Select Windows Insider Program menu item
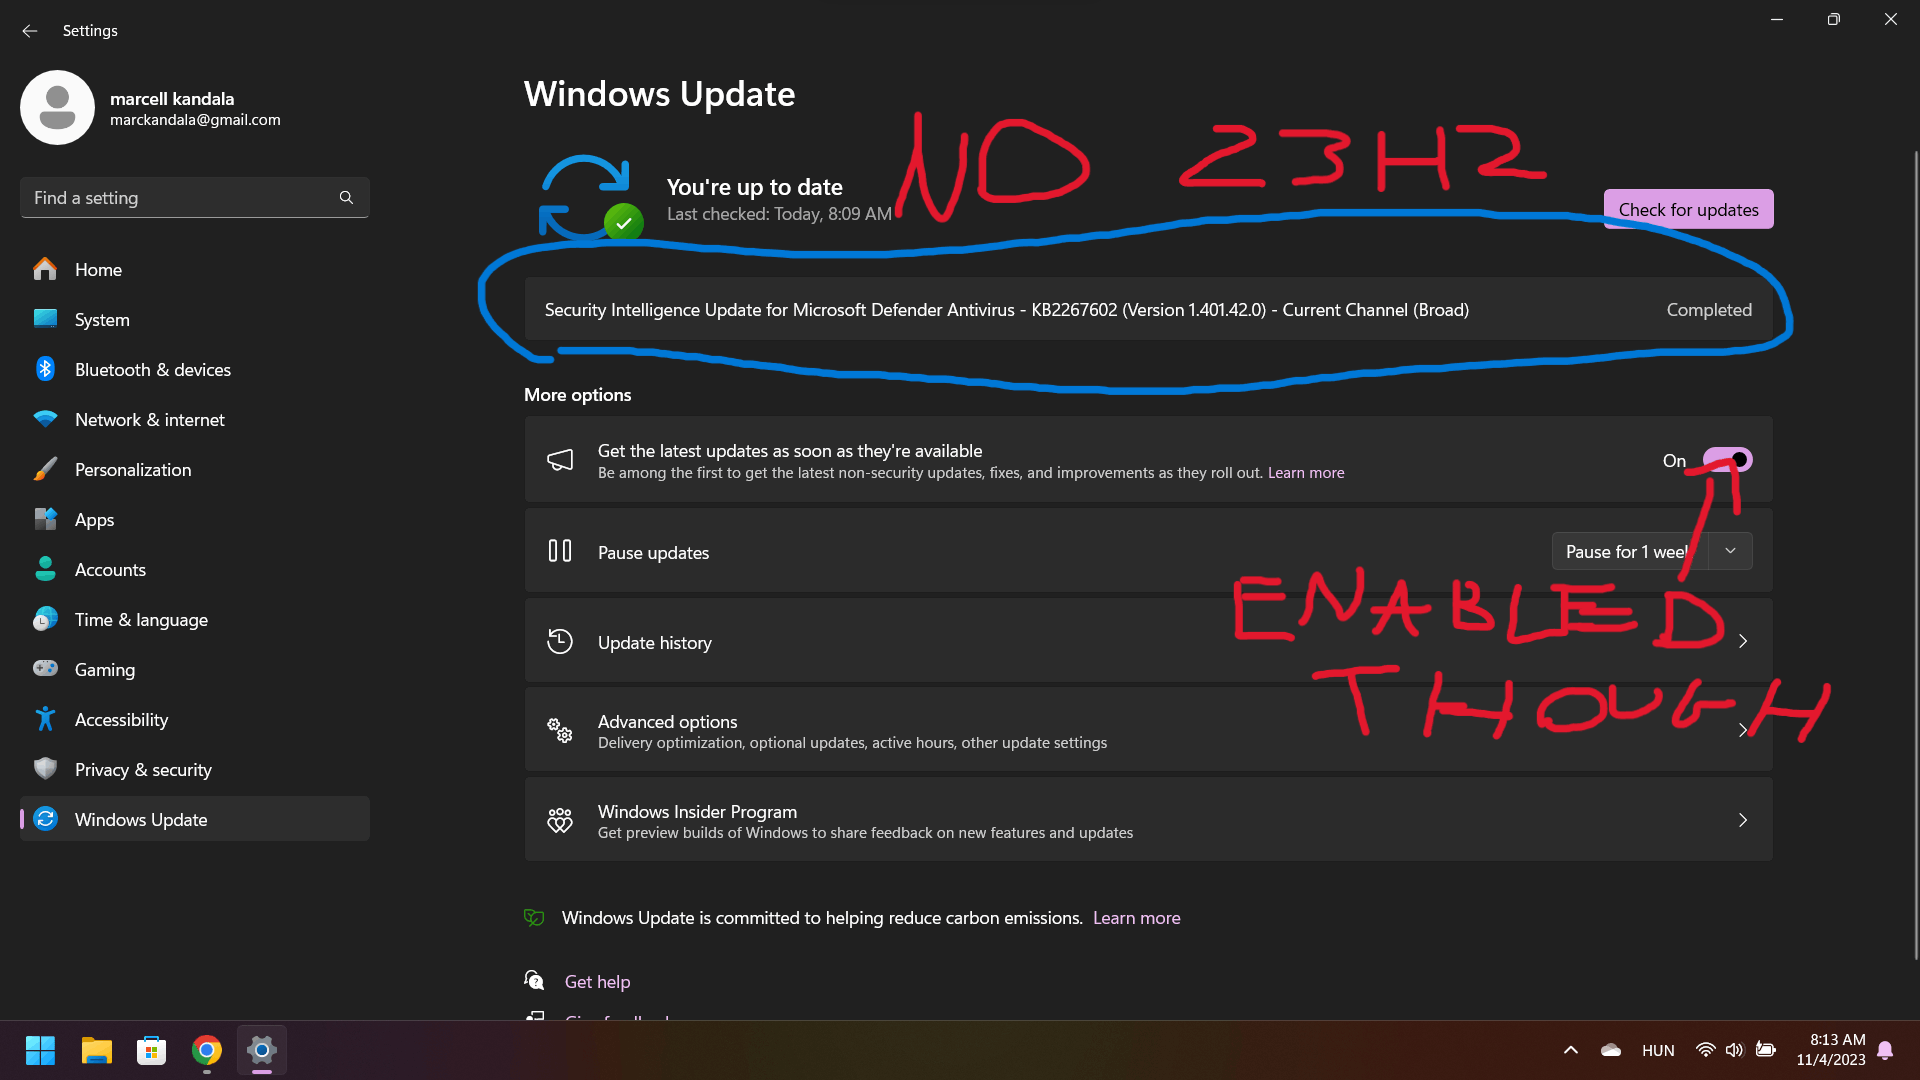 [1147, 820]
